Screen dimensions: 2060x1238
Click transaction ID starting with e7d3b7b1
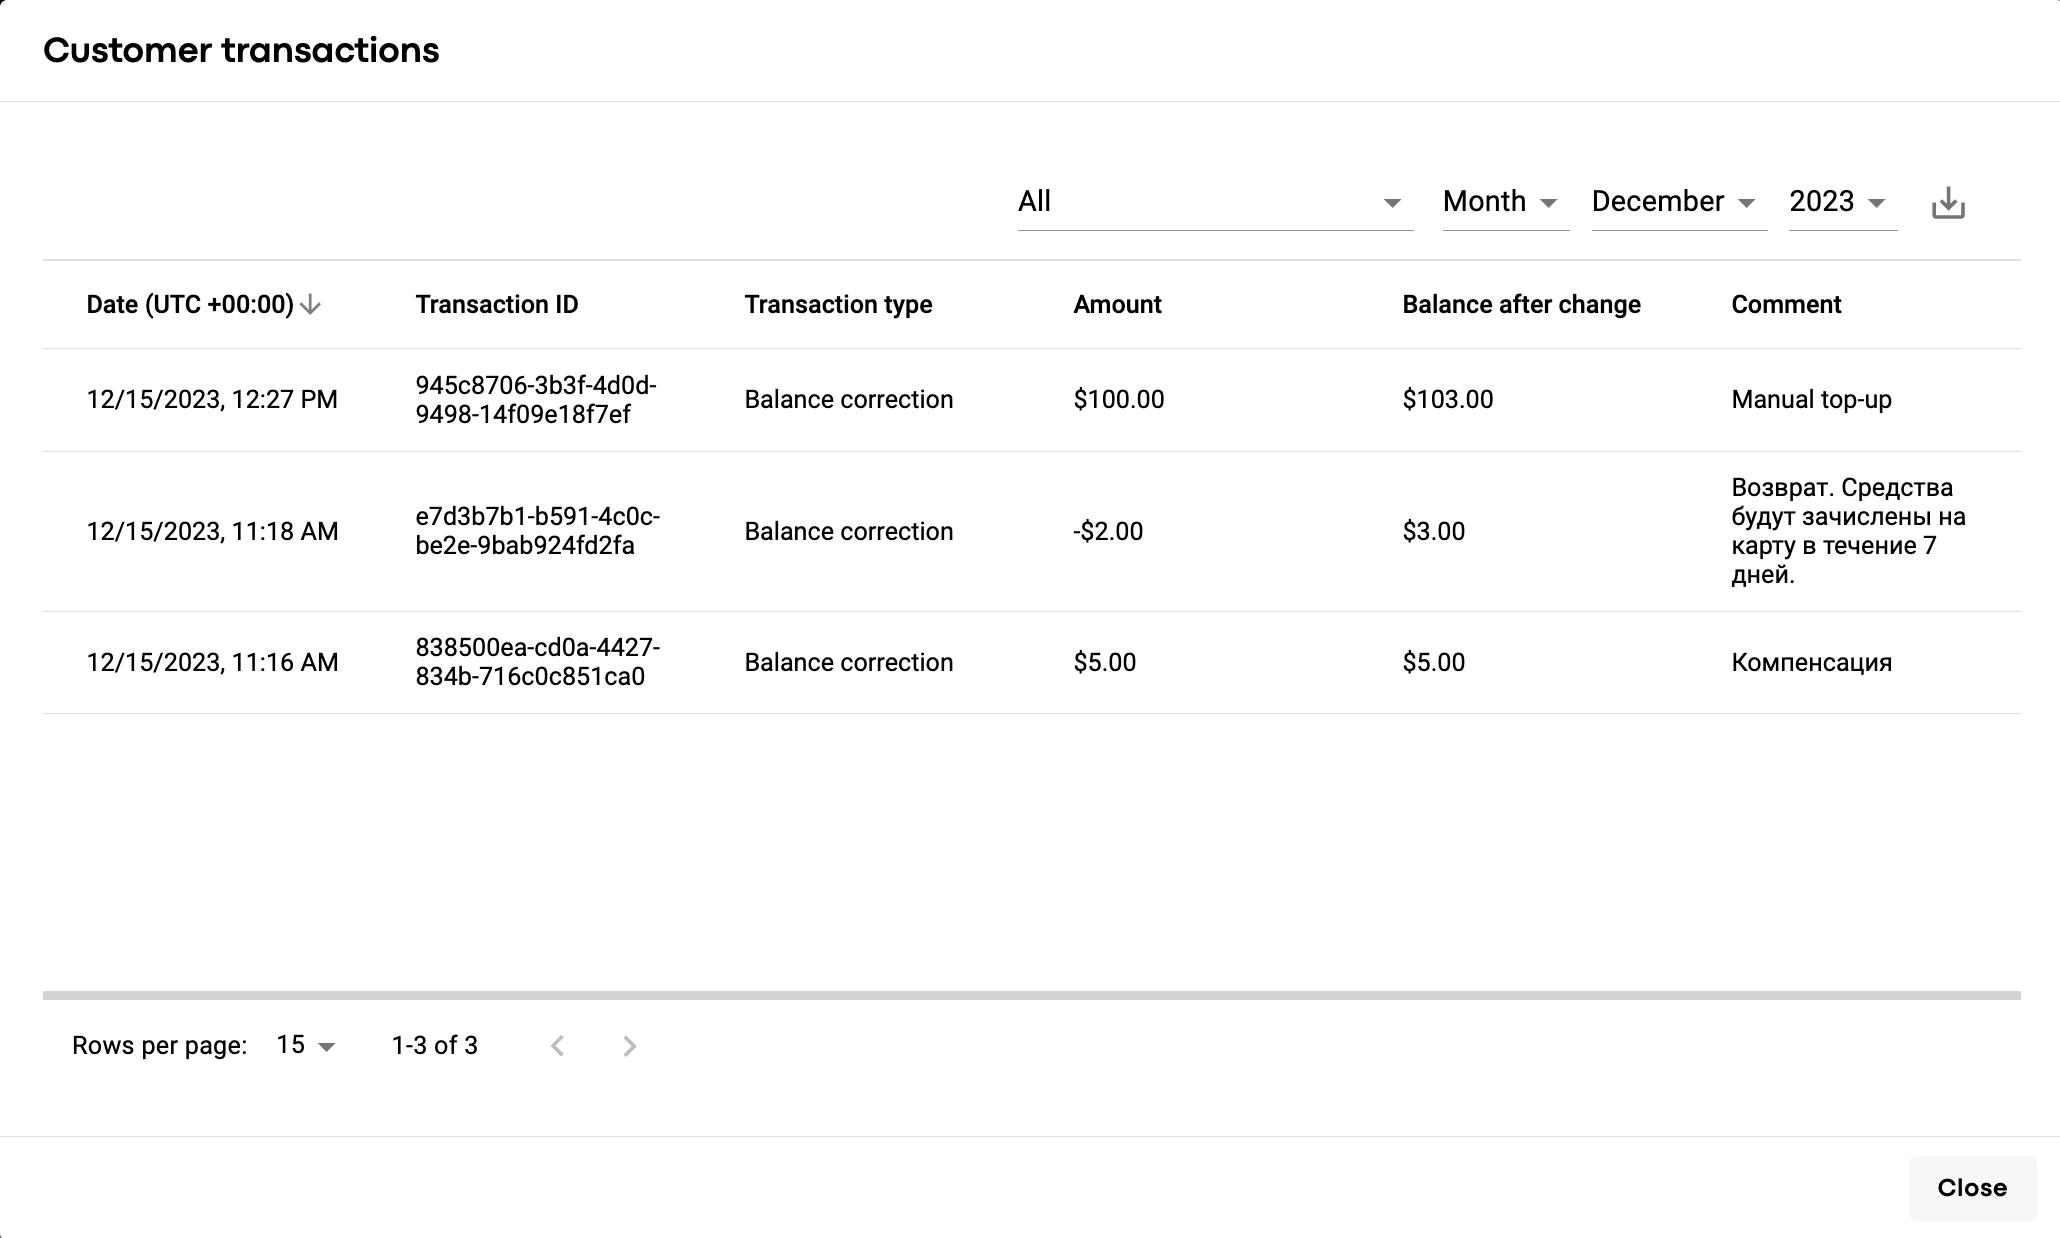pos(537,531)
